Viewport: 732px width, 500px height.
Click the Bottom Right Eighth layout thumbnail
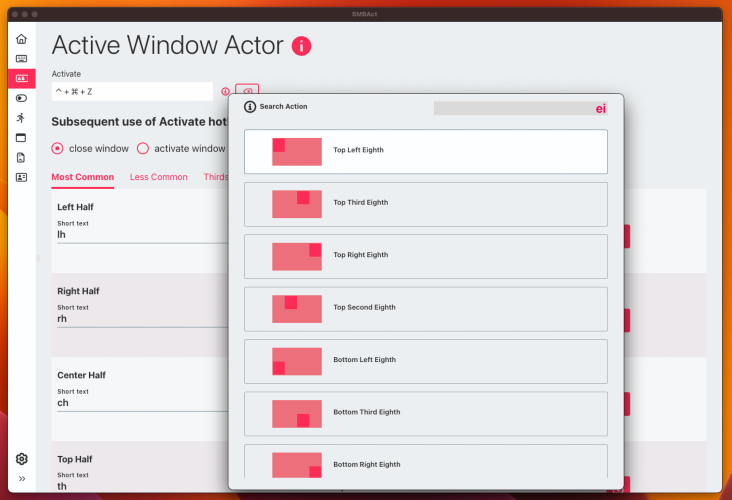(x=297, y=465)
